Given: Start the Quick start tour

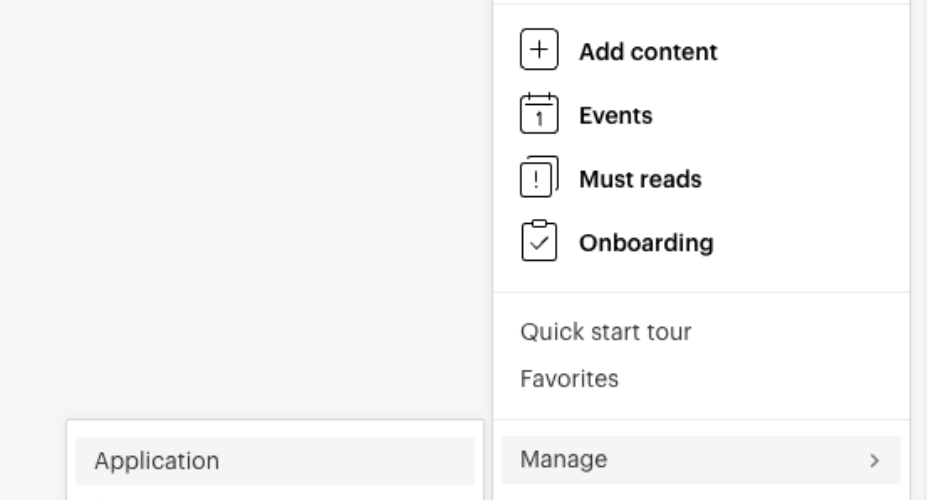Looking at the screenshot, I should click(x=605, y=332).
